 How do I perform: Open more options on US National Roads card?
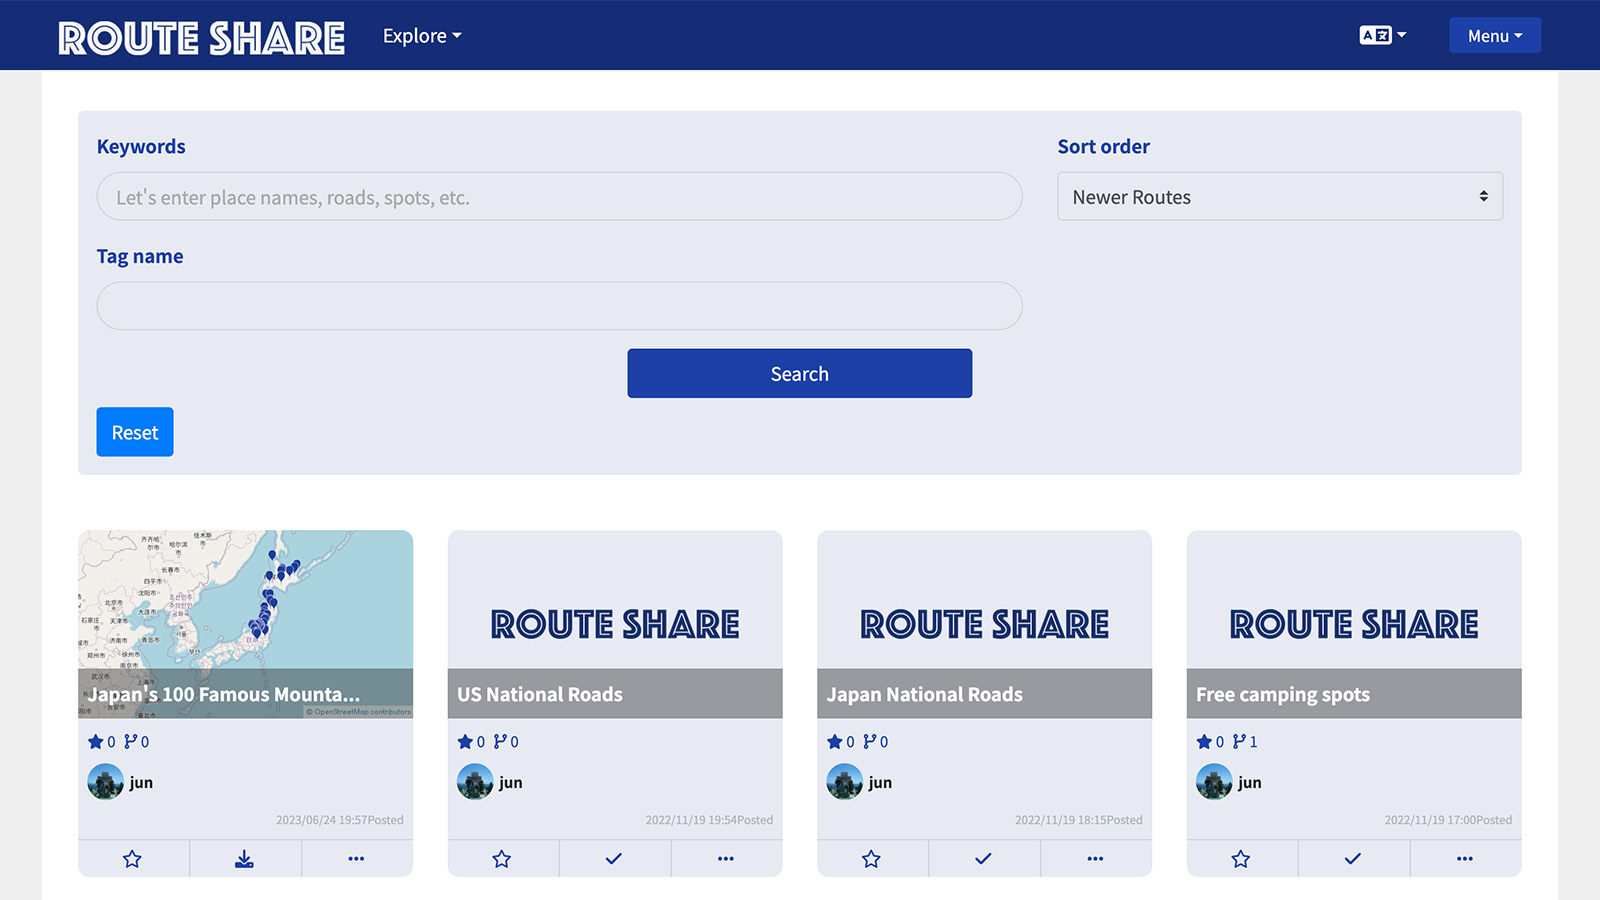pos(726,859)
